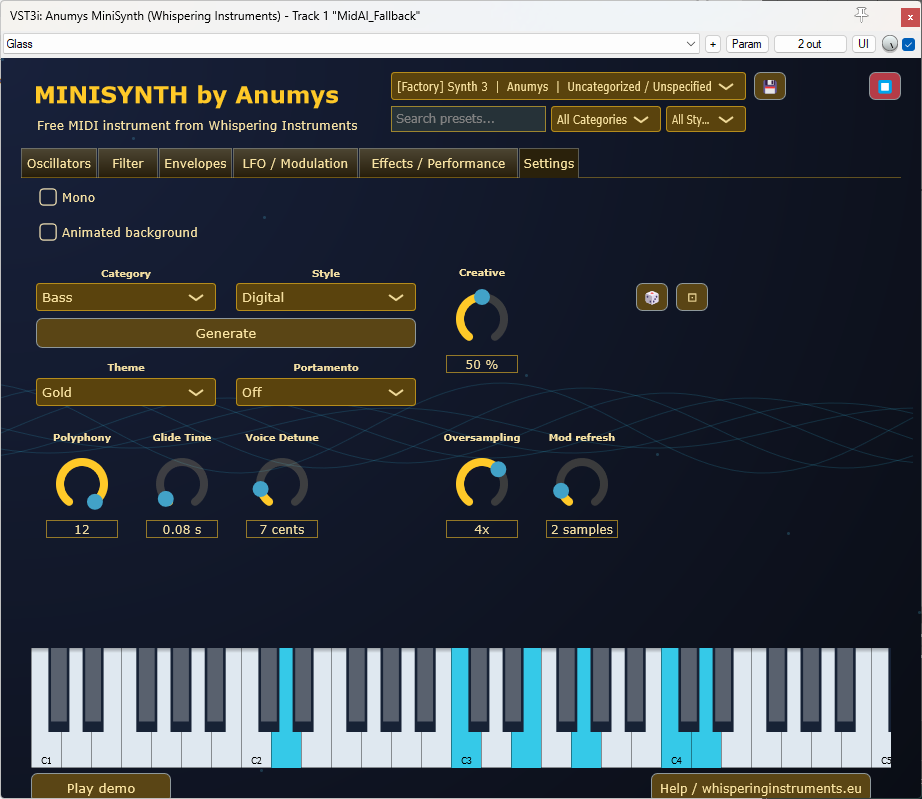Image resolution: width=922 pixels, height=799 pixels.
Task: Adjust the Polyphony knob
Action: 82,484
